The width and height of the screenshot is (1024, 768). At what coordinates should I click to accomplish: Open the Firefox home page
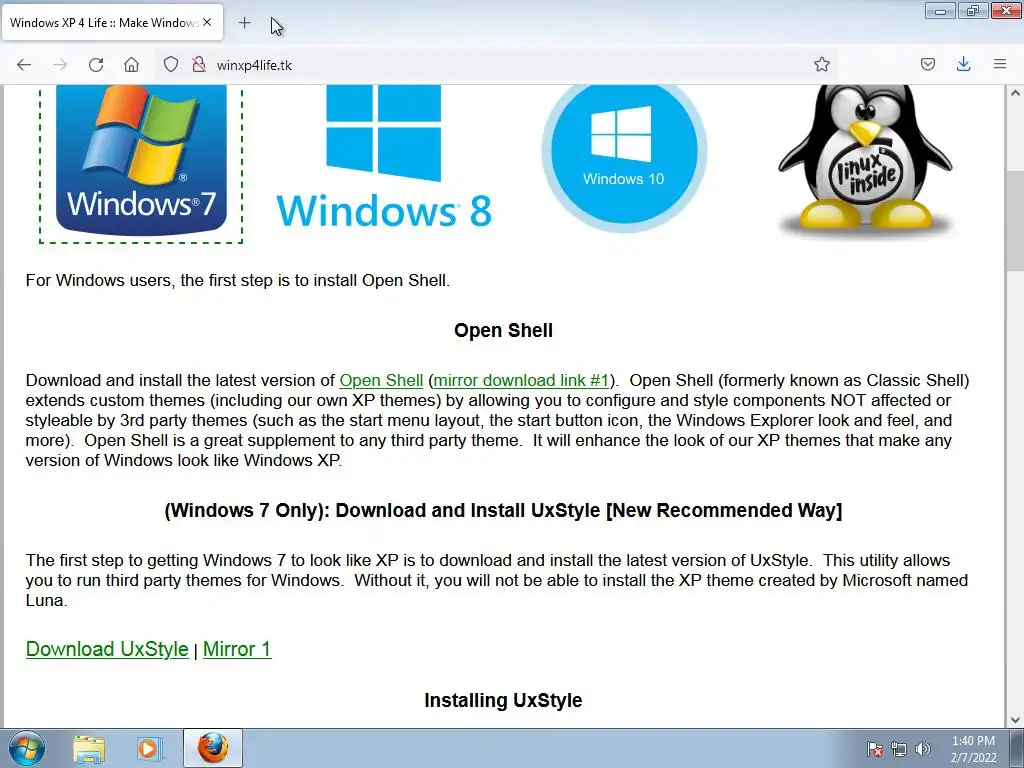(x=131, y=65)
